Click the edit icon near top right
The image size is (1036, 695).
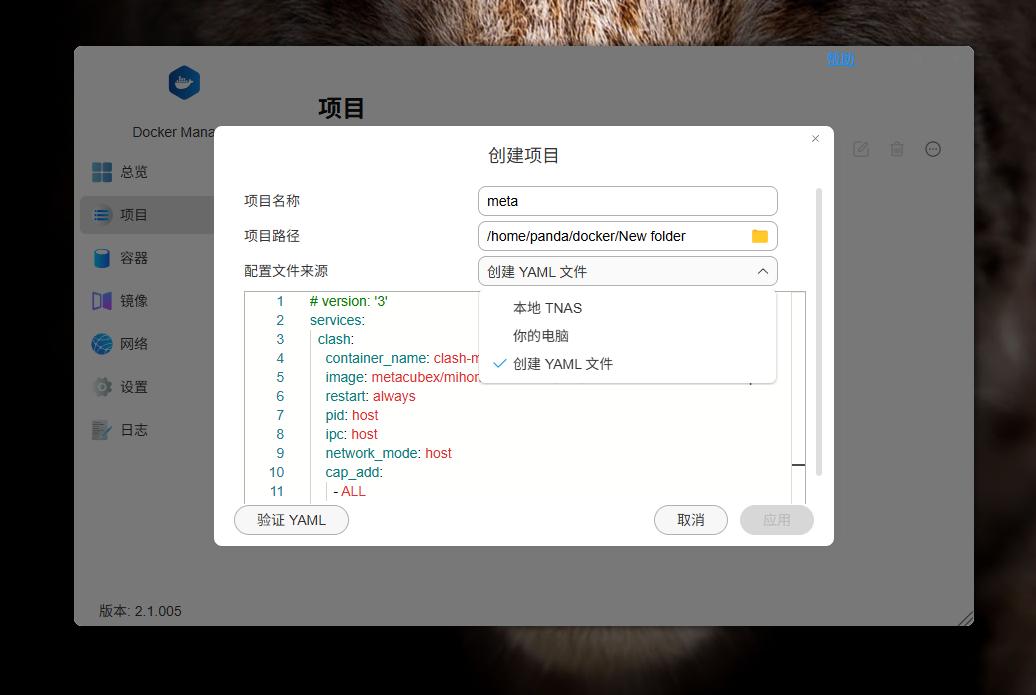click(860, 148)
